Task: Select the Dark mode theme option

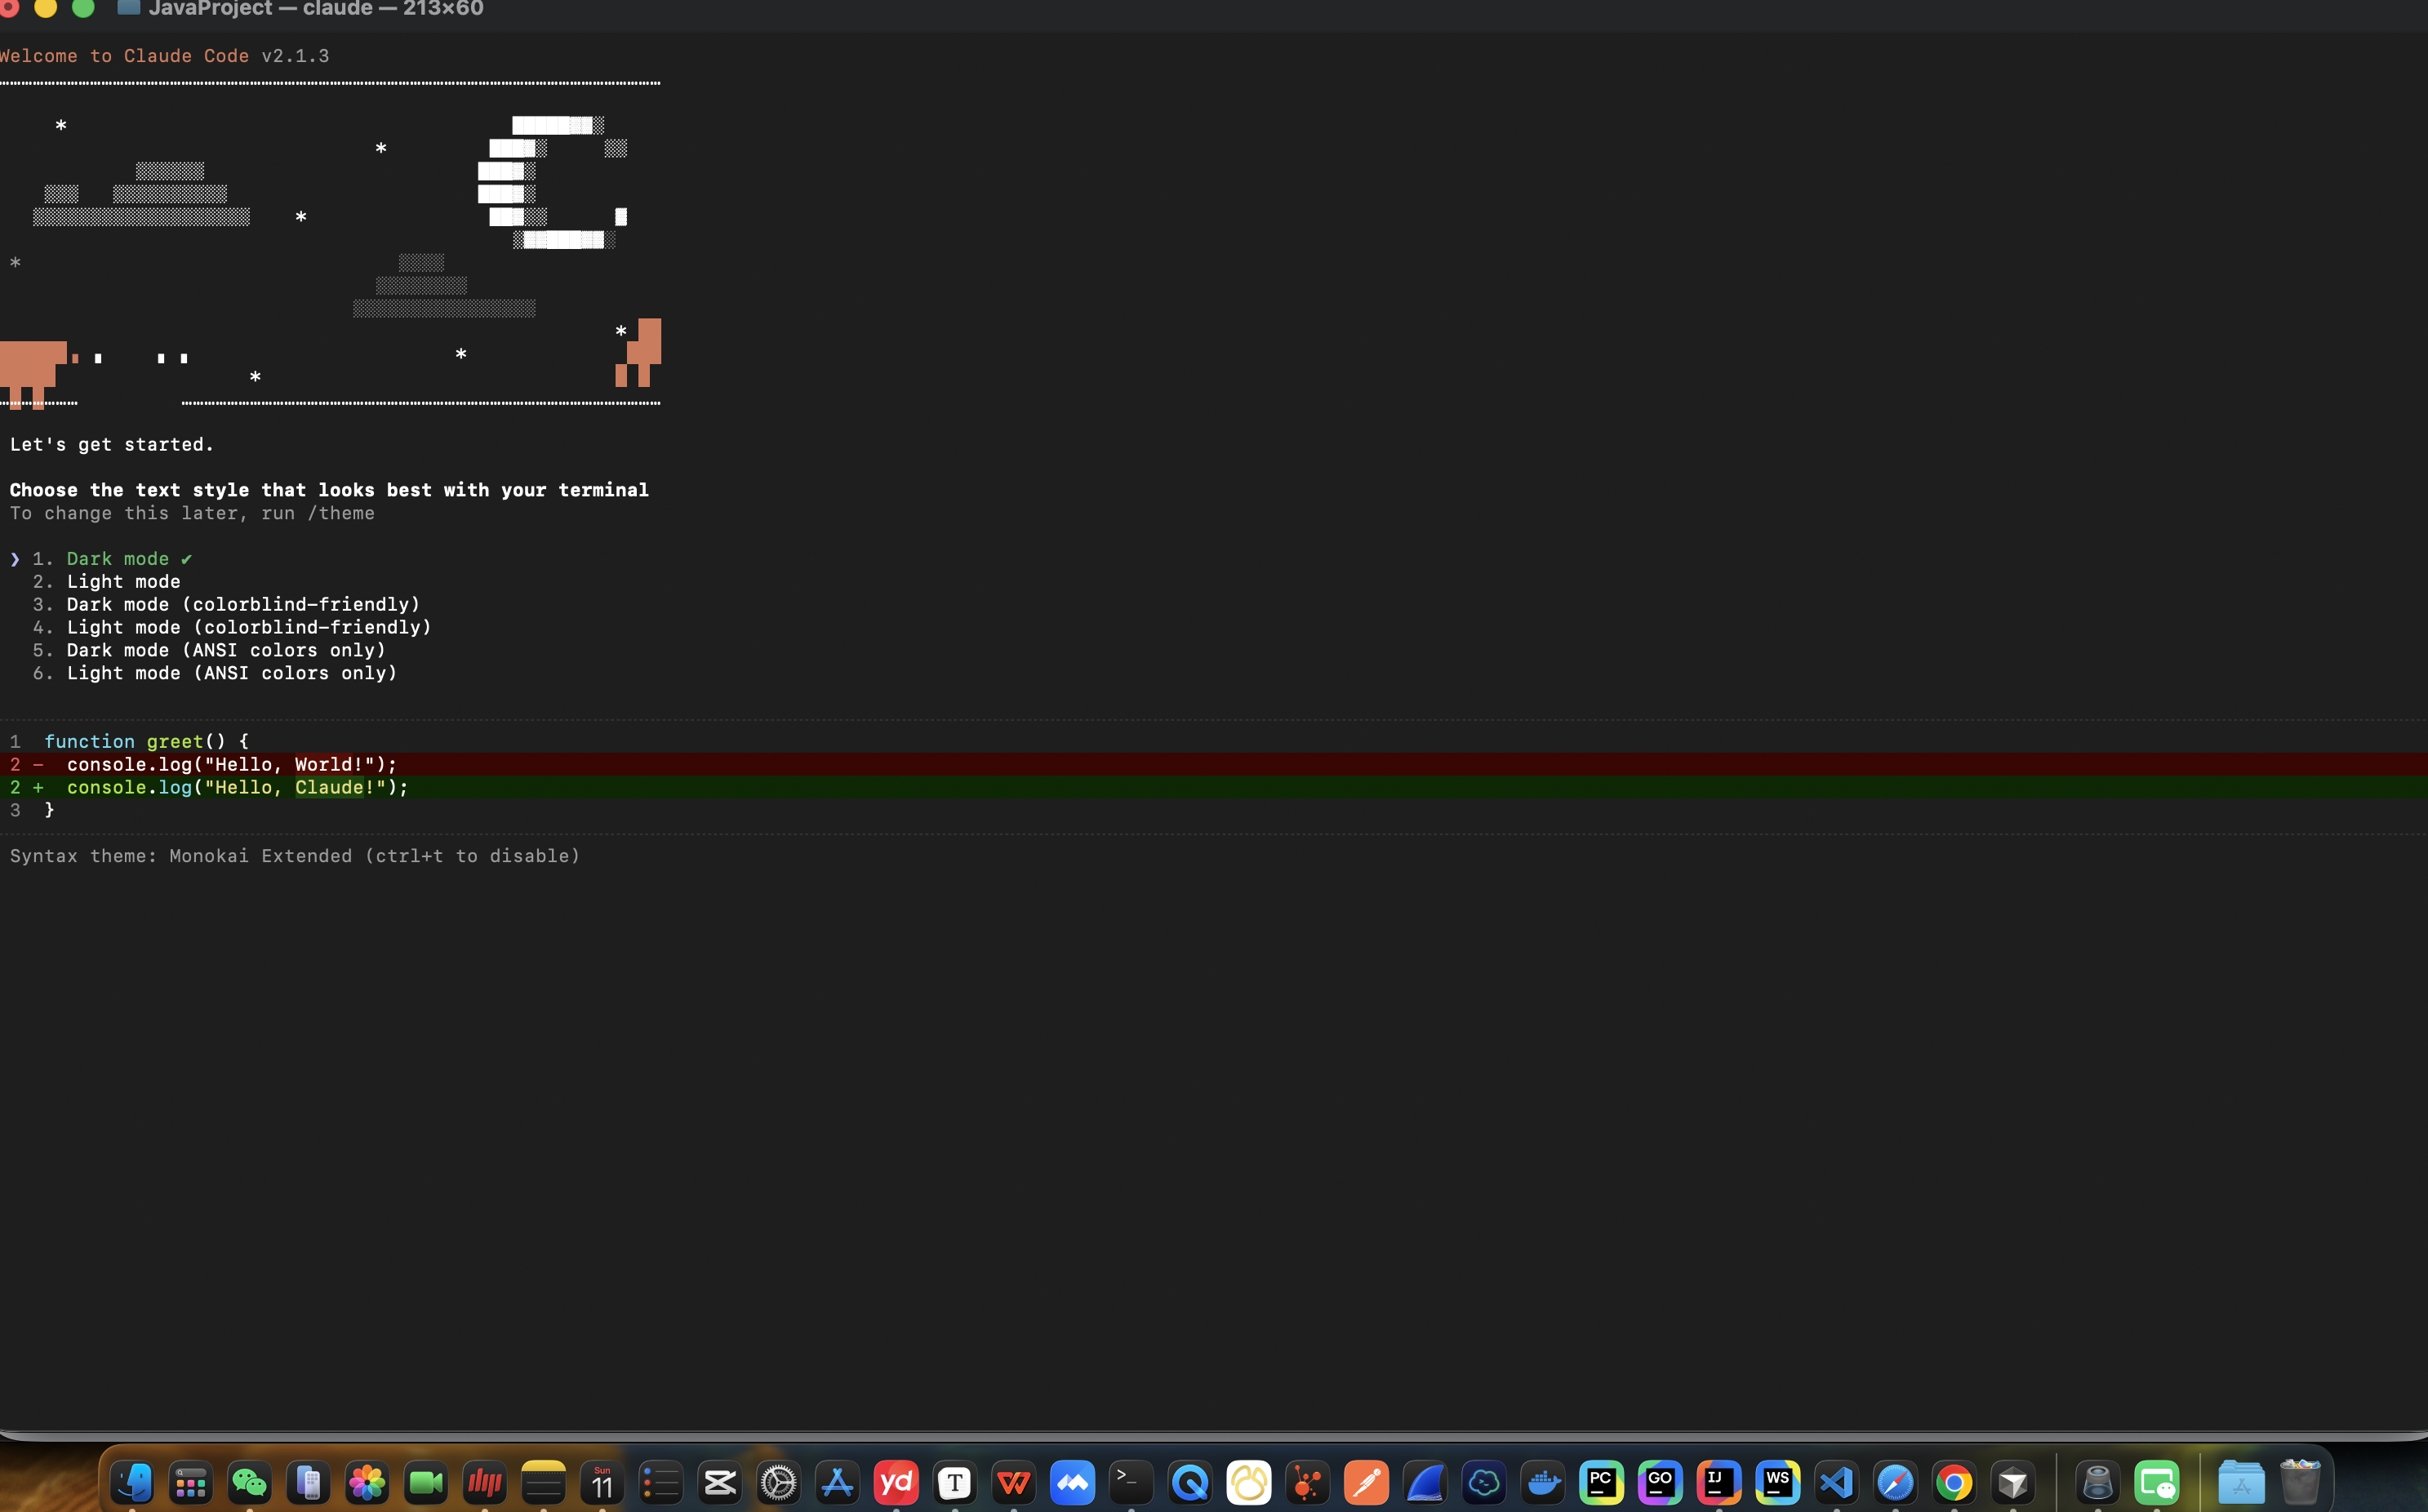Action: 117,559
